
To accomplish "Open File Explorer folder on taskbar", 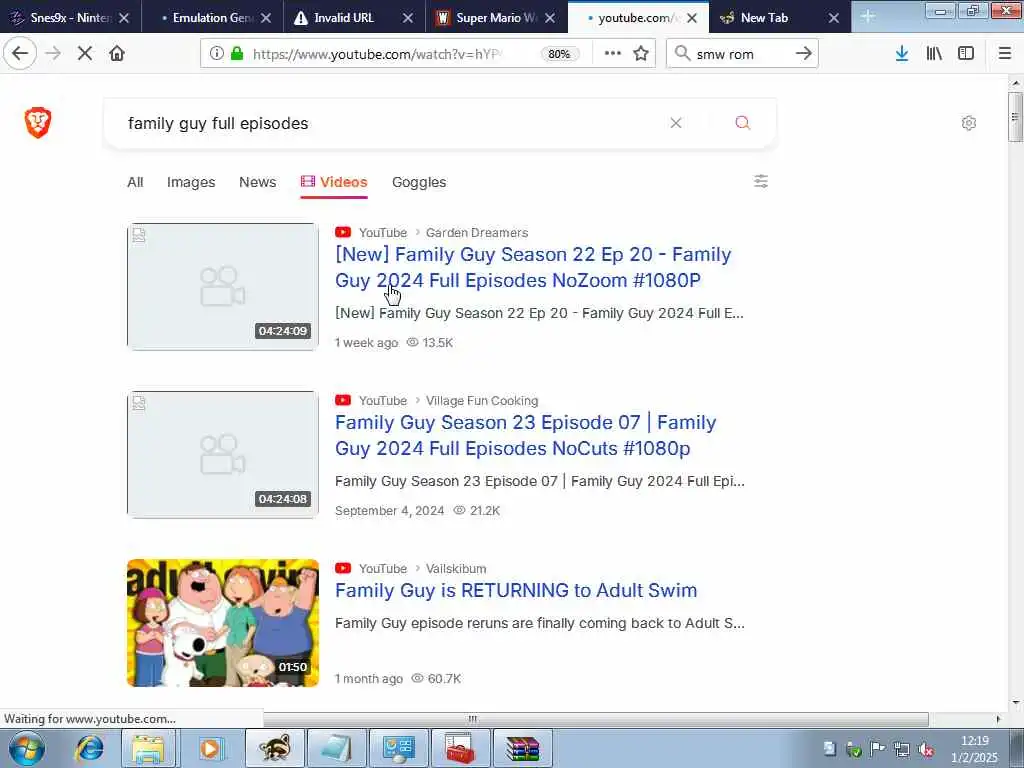I will tap(148, 748).
